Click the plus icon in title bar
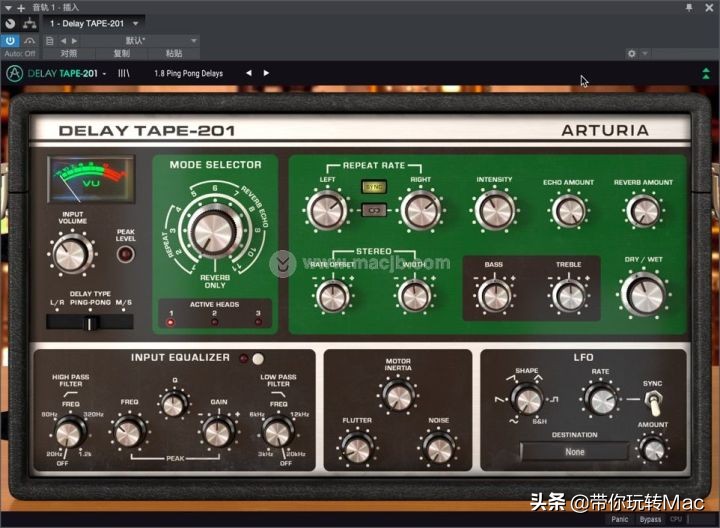This screenshot has width=720, height=528. pos(21,8)
